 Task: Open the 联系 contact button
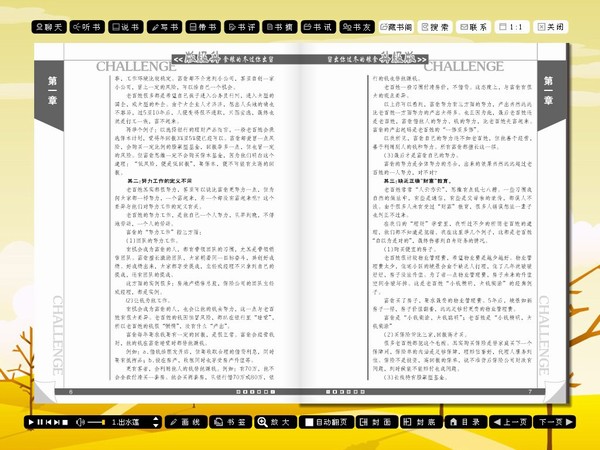pos(474,27)
